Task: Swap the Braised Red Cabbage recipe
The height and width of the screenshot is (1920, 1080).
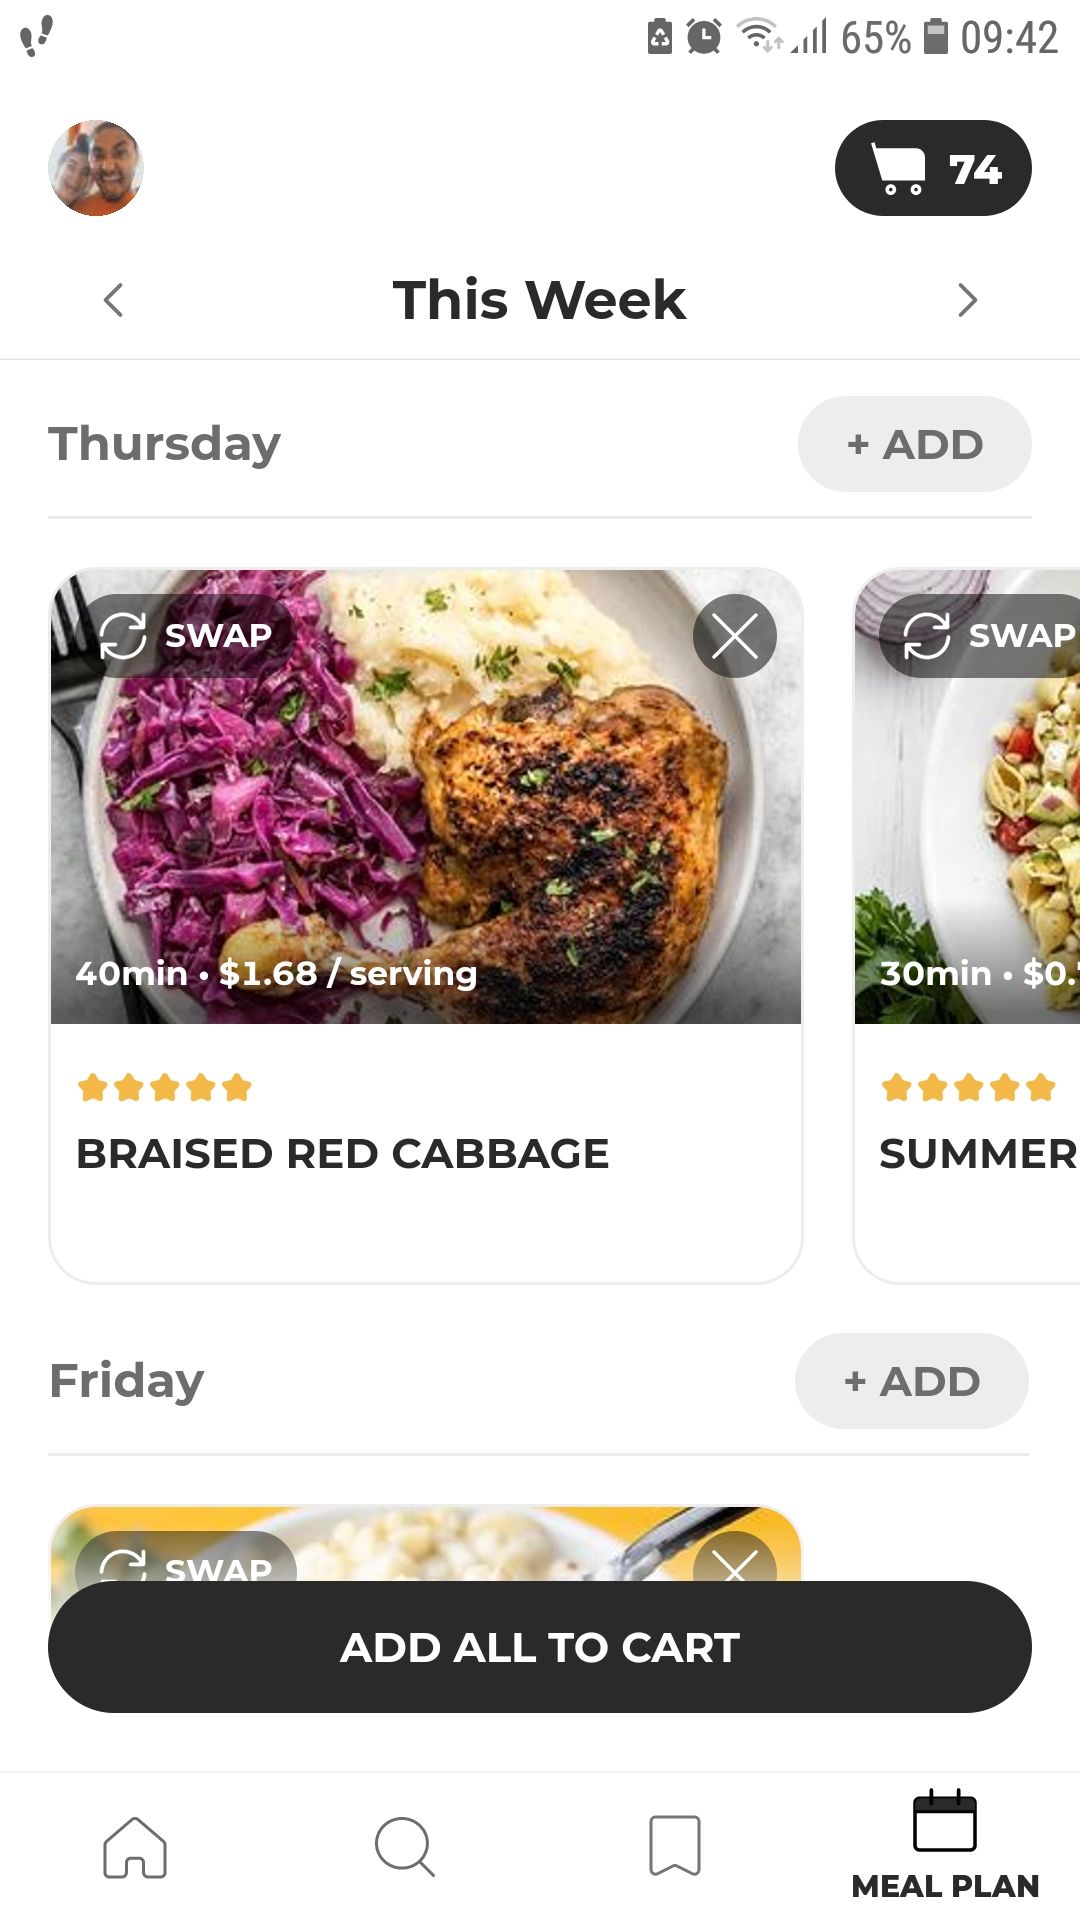Action: [x=187, y=635]
